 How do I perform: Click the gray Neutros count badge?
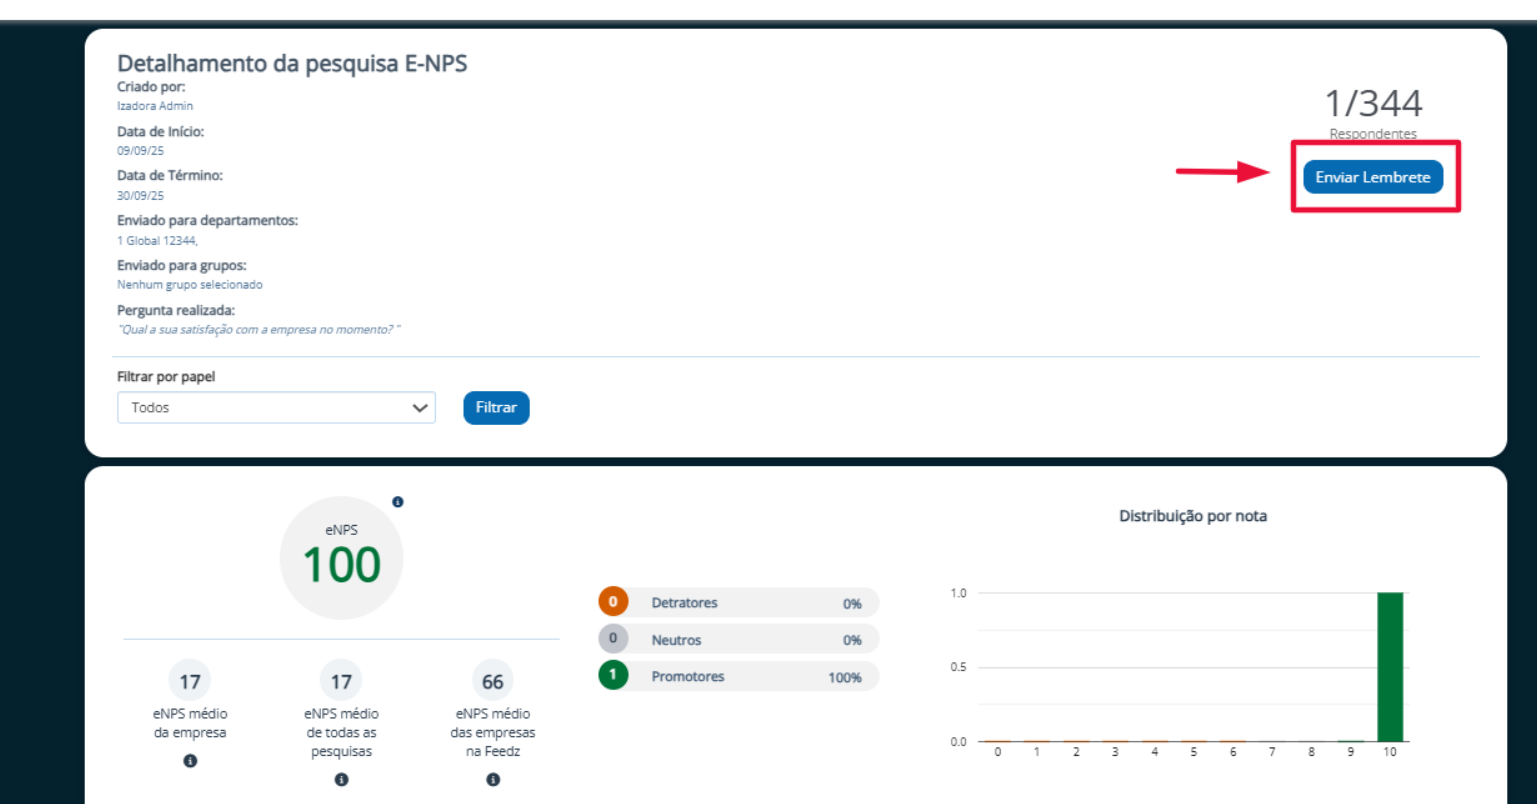click(613, 639)
